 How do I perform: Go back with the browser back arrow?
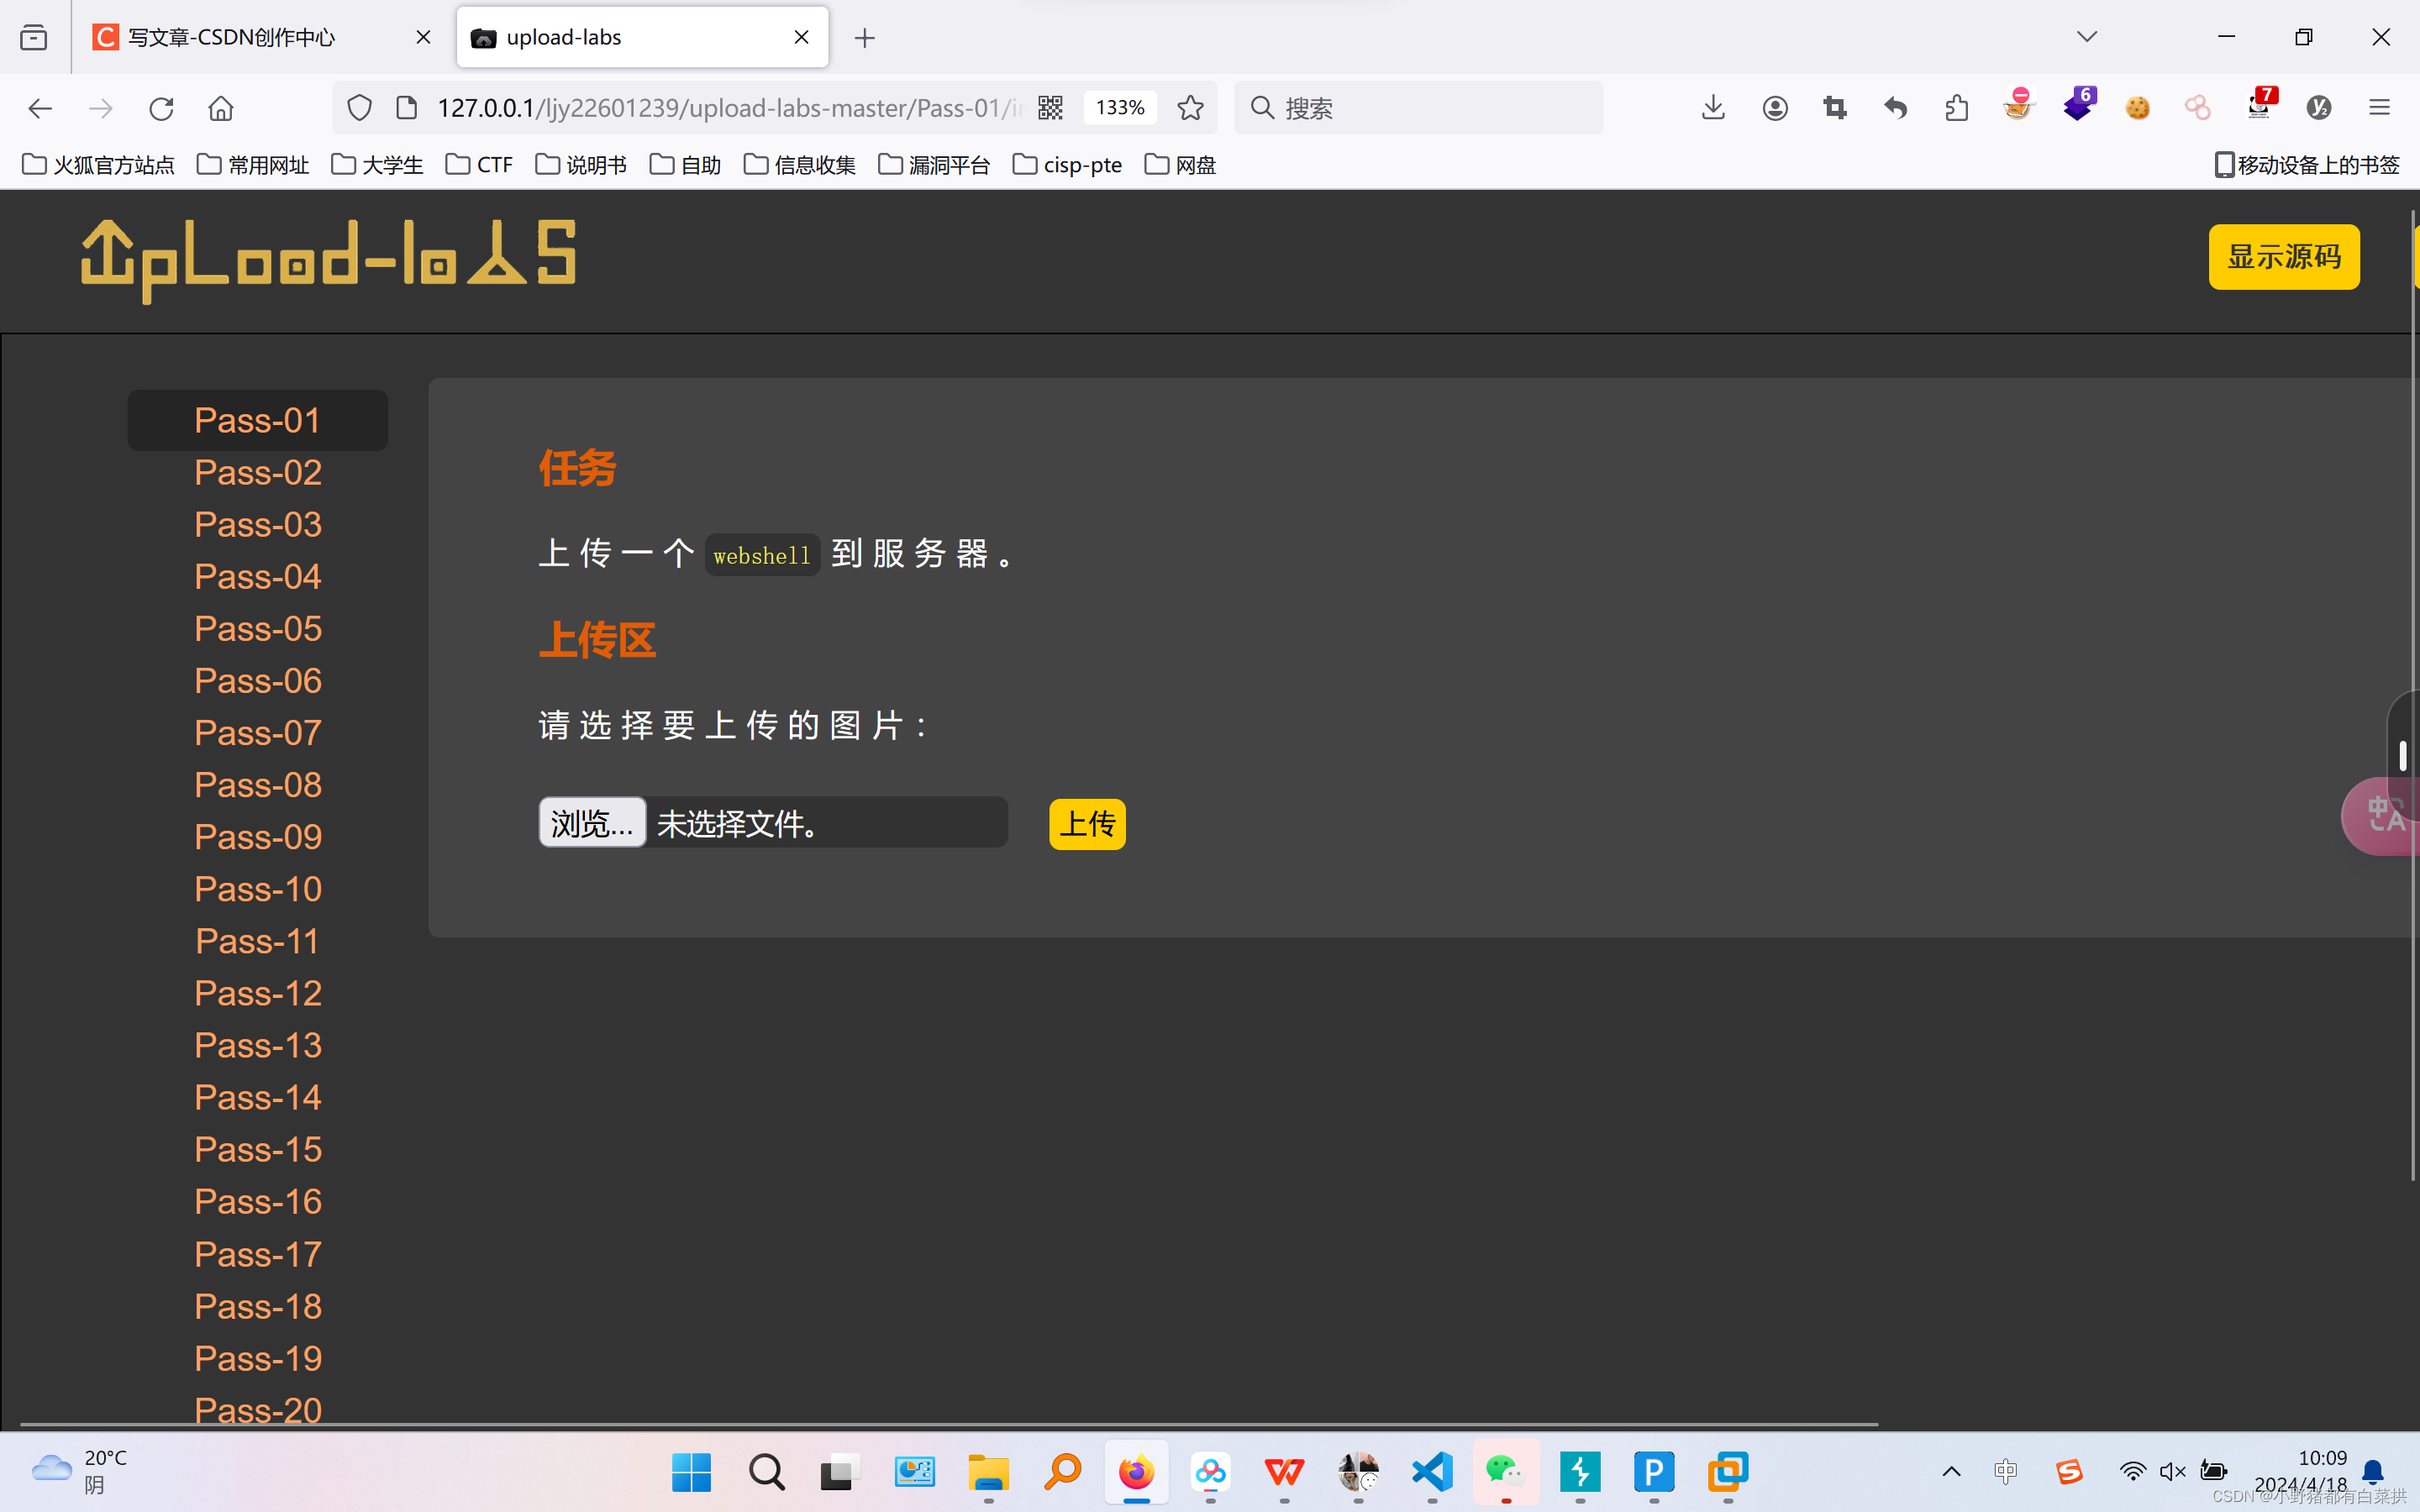[40, 108]
